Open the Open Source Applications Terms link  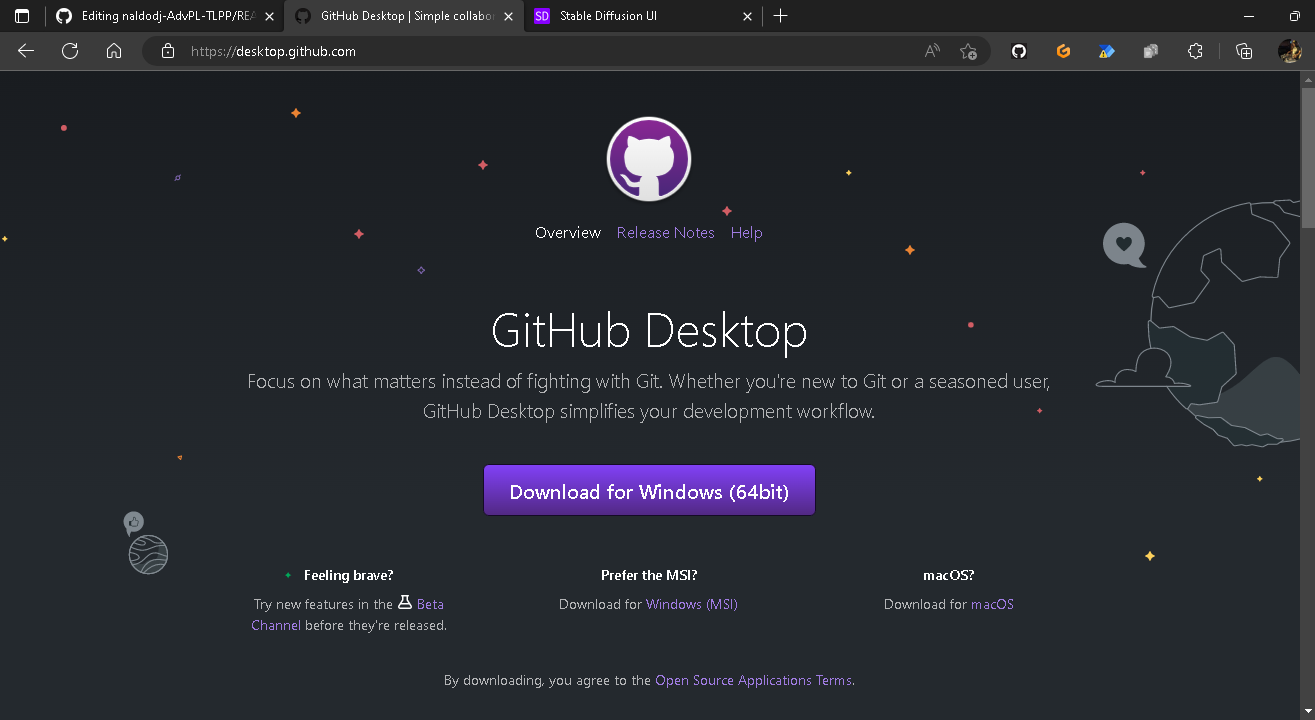pyautogui.click(x=753, y=680)
